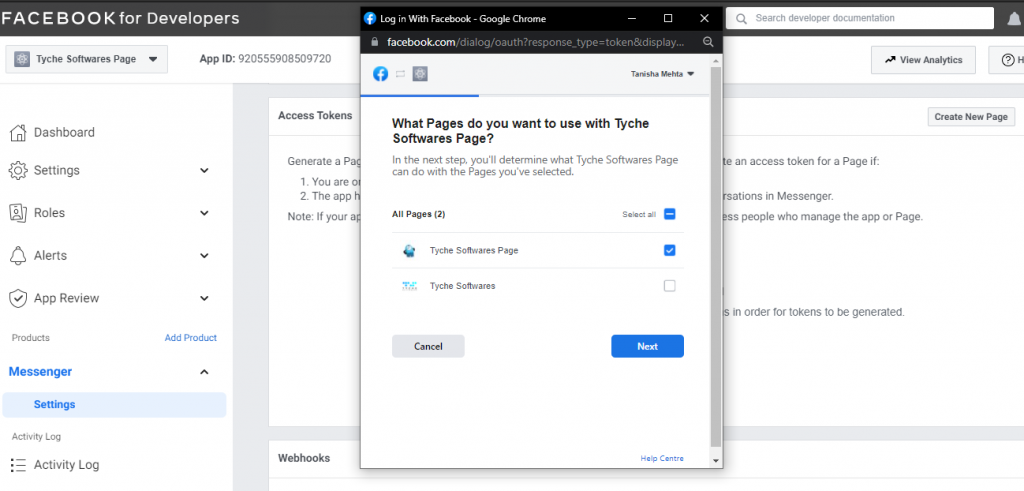
Task: Click the Activity Log list icon
Action: click(18, 465)
